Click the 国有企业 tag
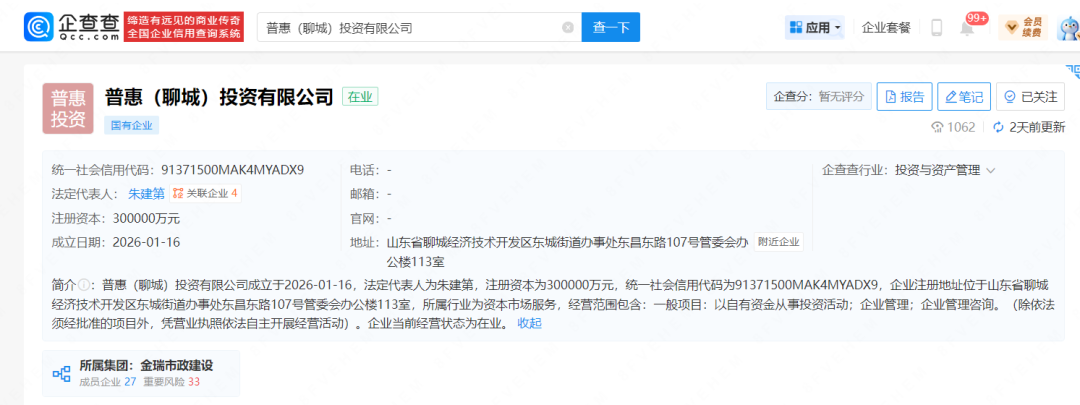 click(x=132, y=125)
